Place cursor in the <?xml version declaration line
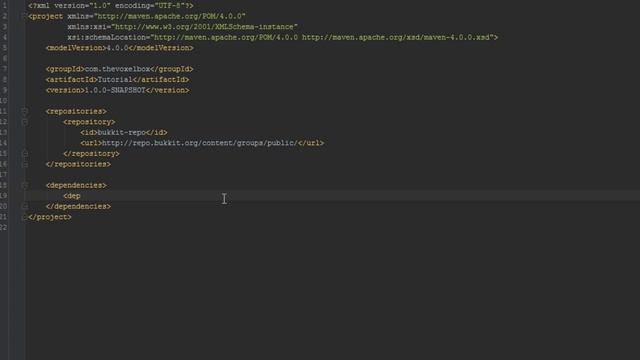 coord(111,6)
